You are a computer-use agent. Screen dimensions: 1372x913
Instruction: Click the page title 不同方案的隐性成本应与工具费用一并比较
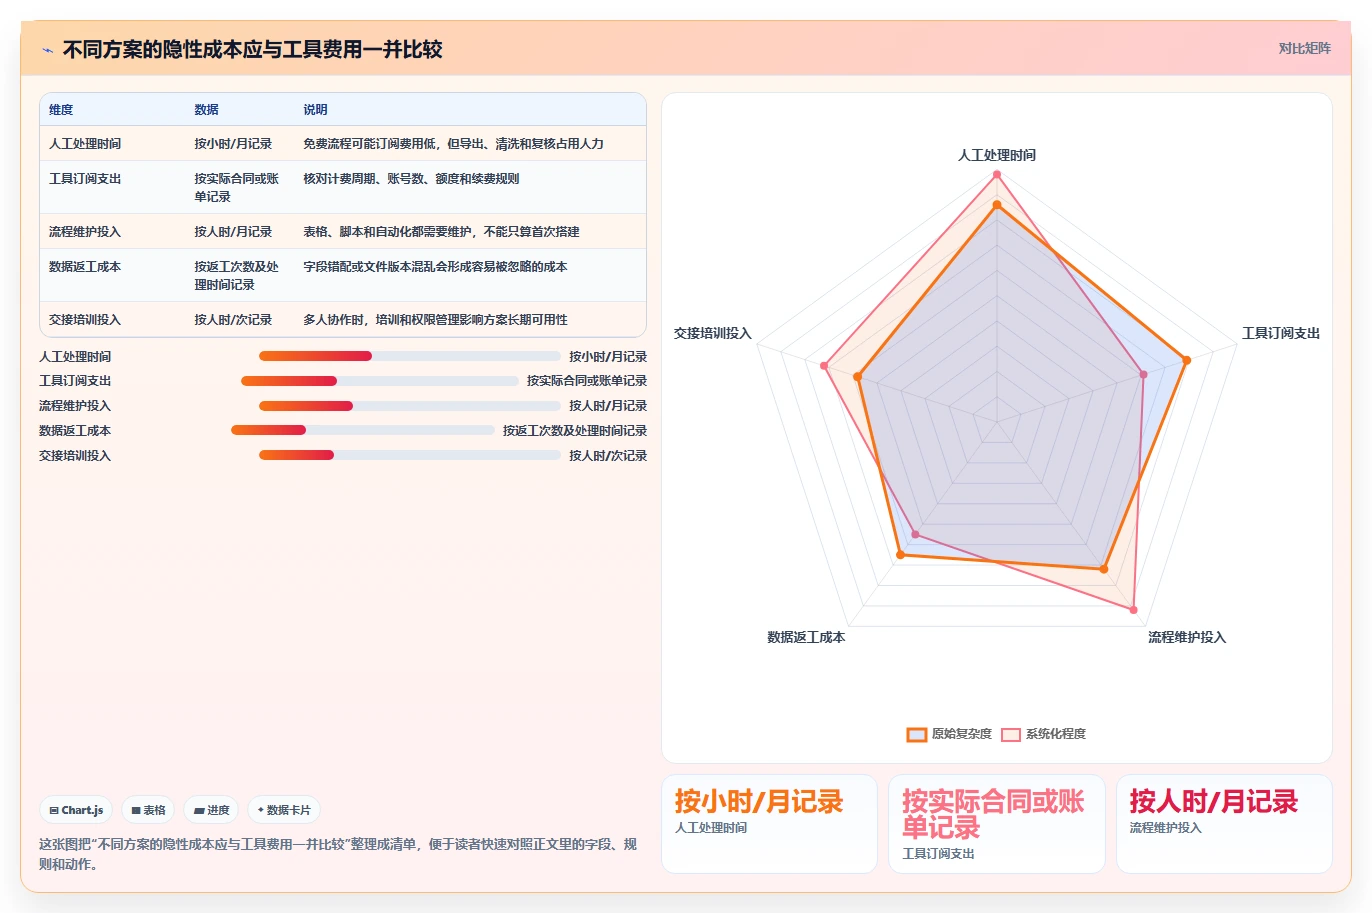253,50
